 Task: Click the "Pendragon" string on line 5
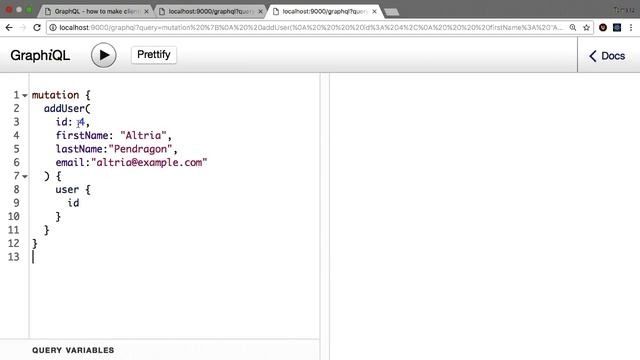click(140, 149)
